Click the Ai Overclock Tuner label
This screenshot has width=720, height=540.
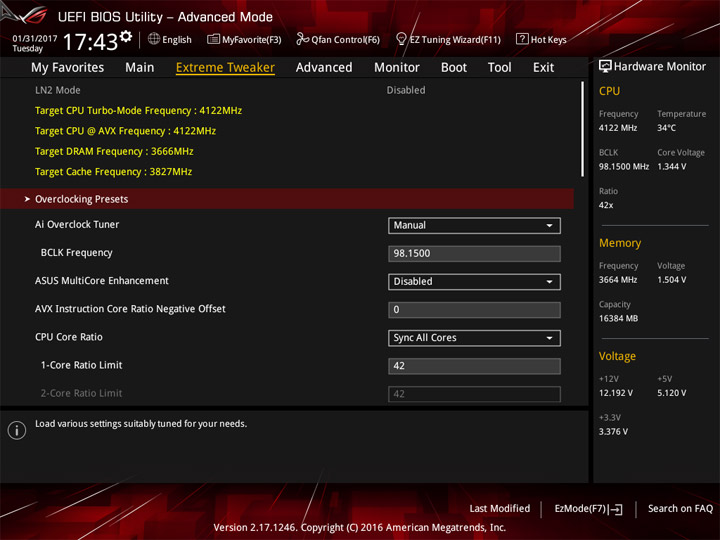point(77,224)
